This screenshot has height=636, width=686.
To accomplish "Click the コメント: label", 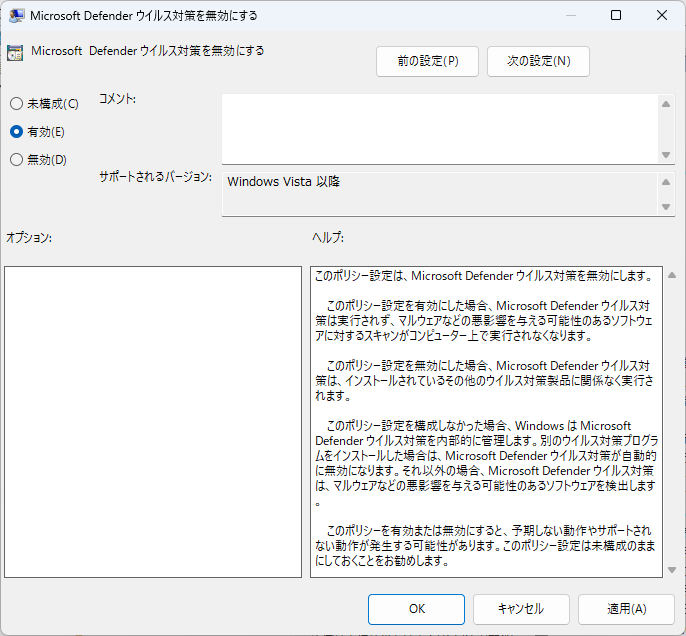I will click(117, 99).
